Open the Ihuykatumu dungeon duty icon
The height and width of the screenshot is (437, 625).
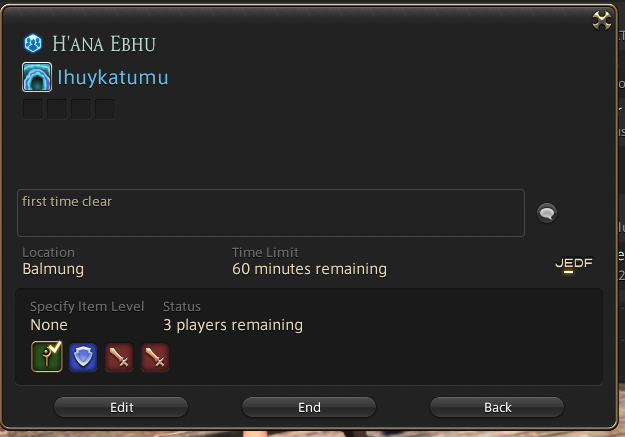[x=37, y=77]
